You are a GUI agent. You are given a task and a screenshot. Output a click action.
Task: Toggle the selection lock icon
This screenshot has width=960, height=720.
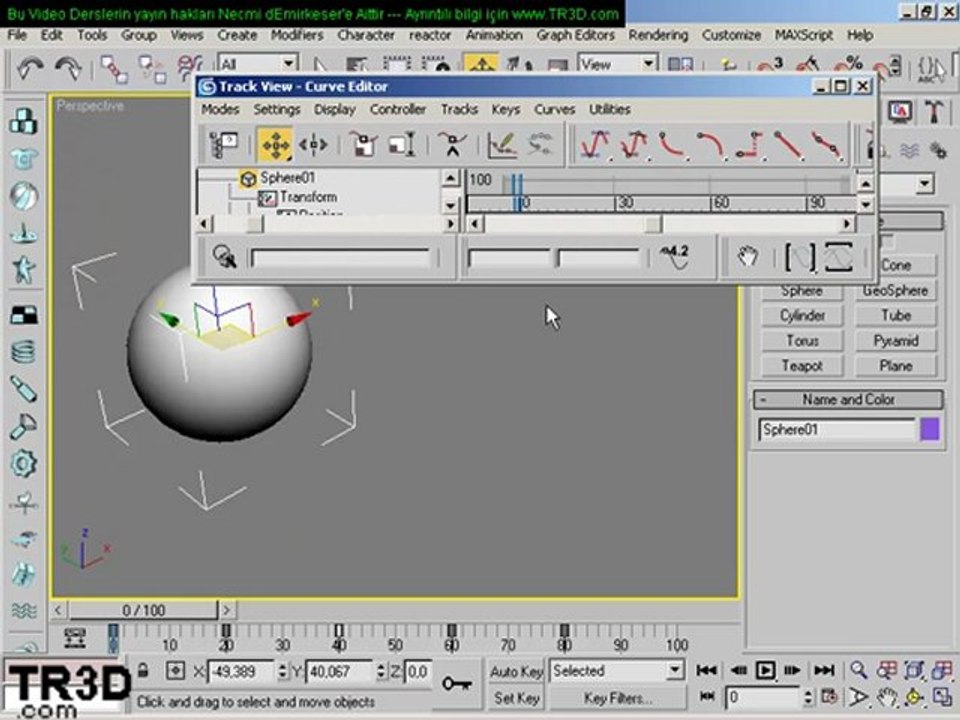143,671
